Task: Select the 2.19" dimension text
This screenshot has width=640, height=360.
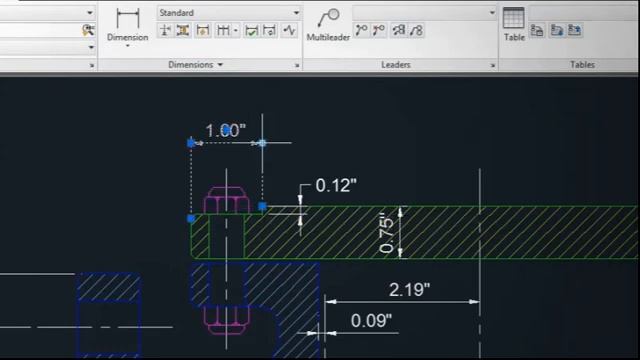Action: (409, 290)
